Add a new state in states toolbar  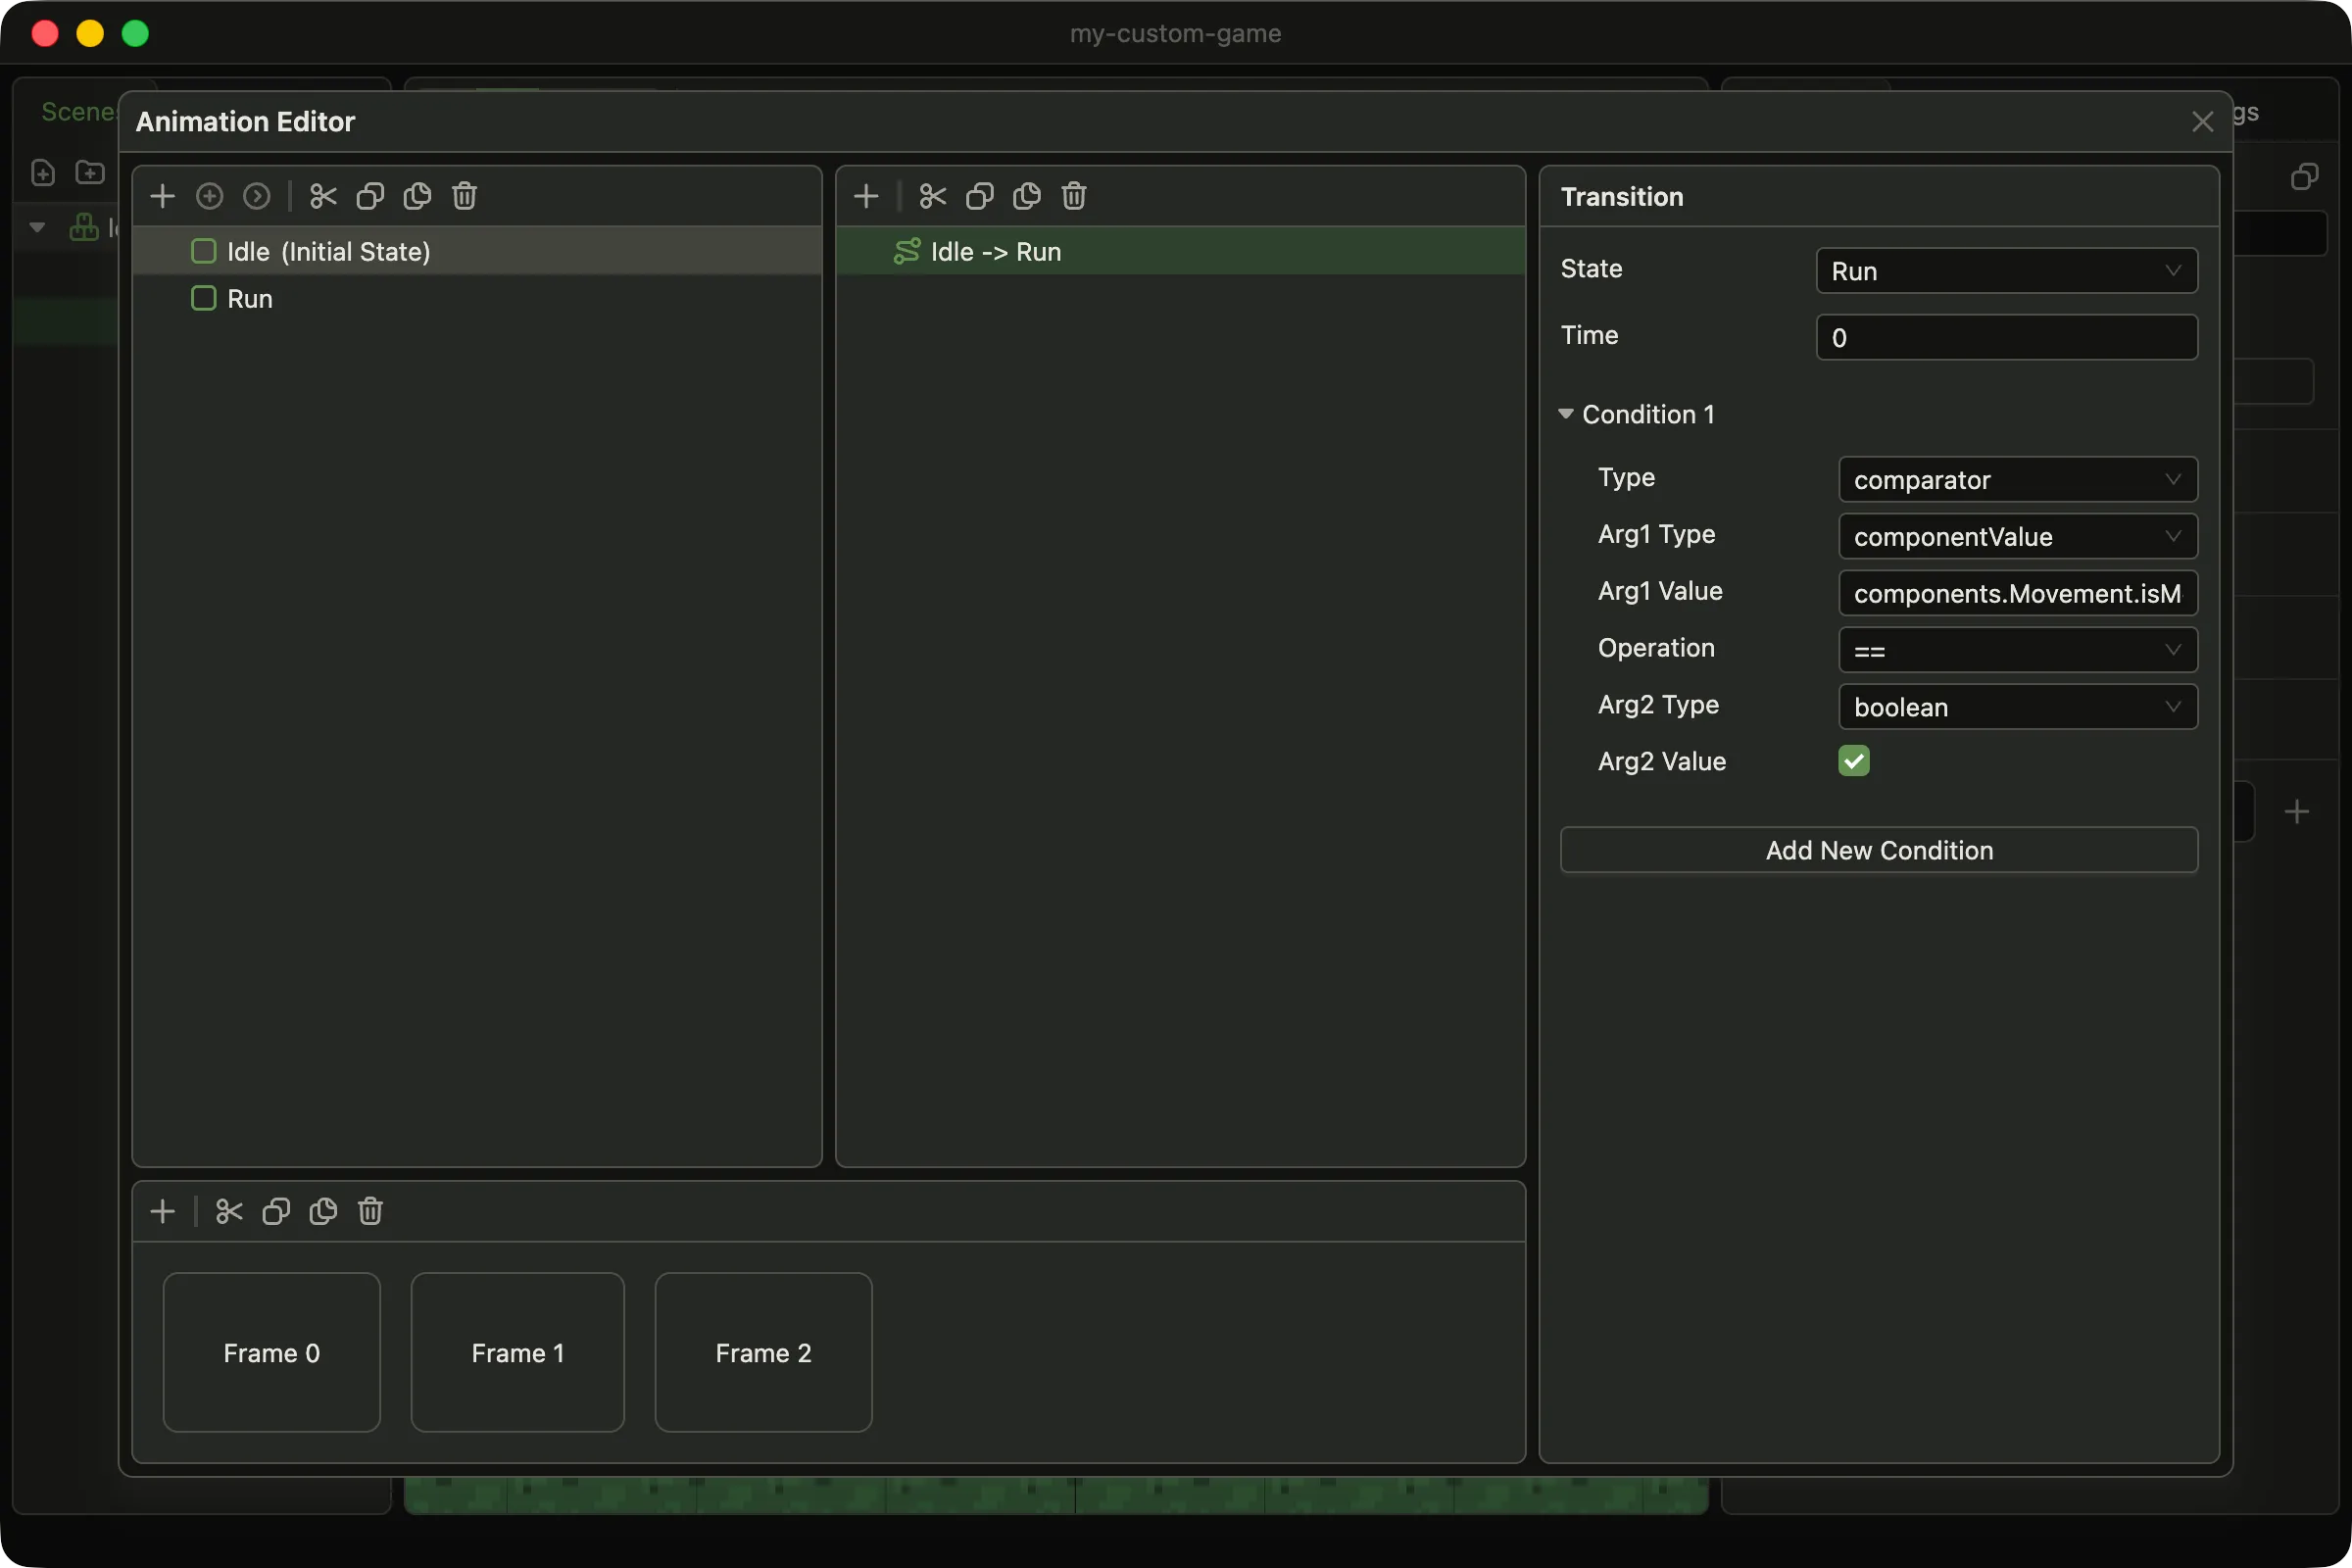pos(162,196)
